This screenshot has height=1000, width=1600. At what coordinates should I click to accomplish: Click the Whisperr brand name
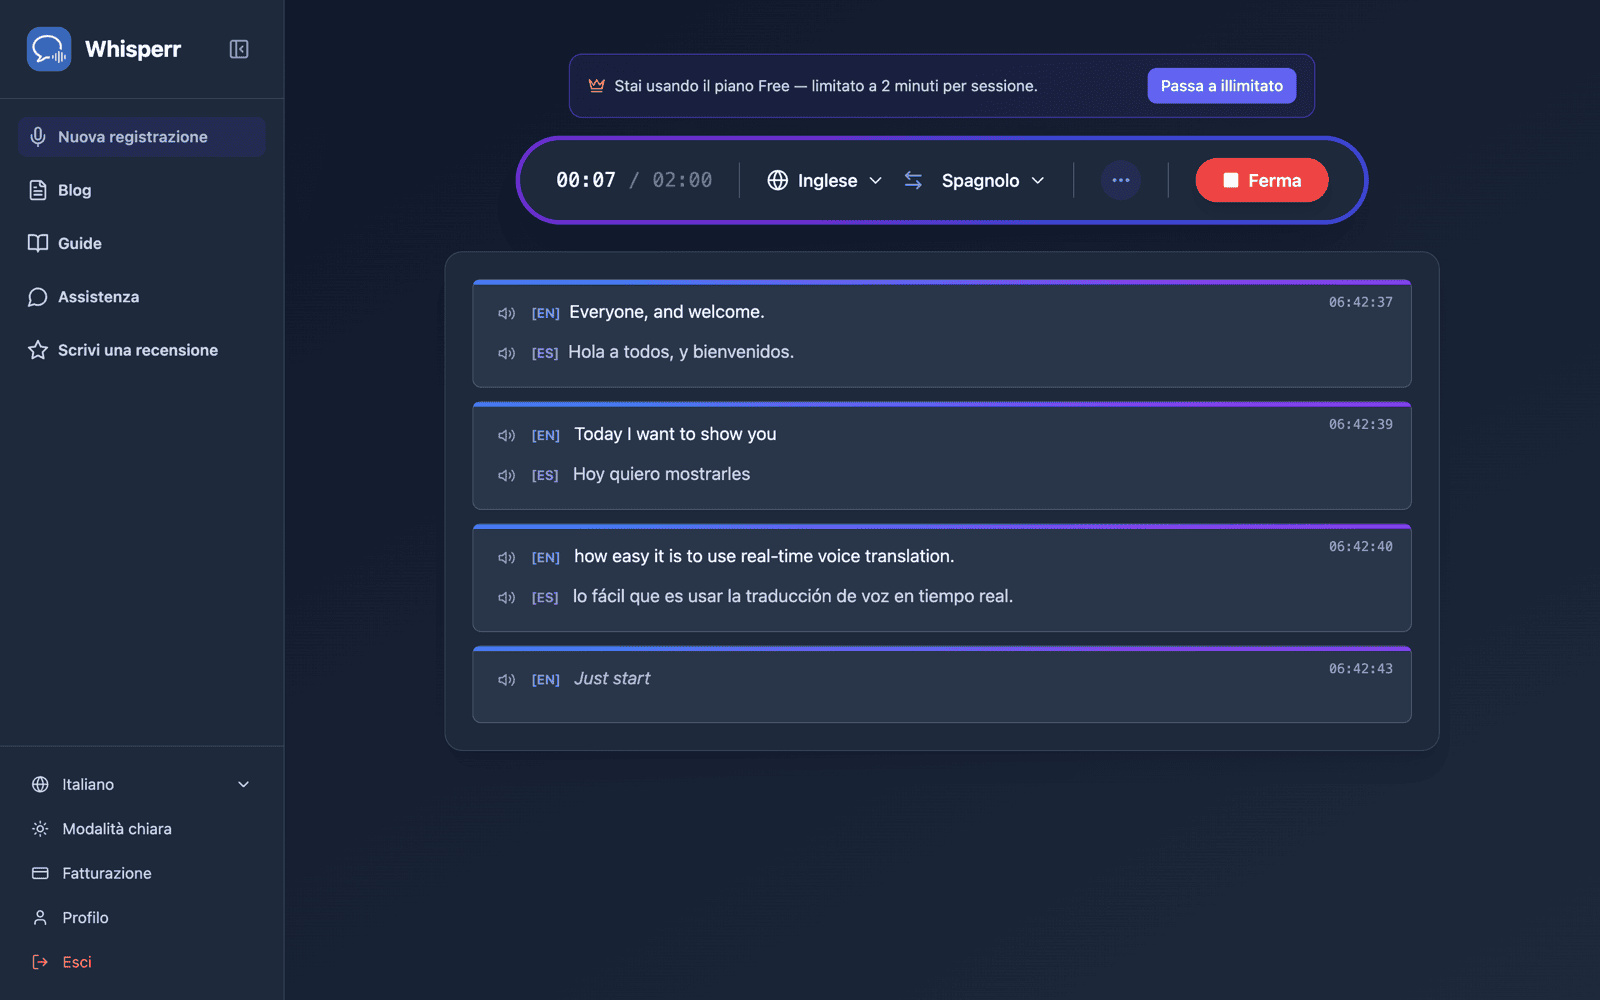(133, 49)
